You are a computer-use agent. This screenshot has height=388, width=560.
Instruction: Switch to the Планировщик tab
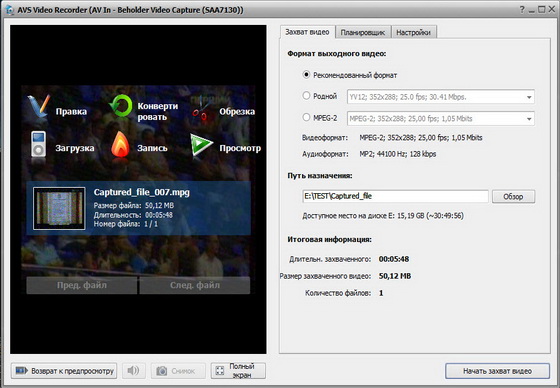point(363,33)
